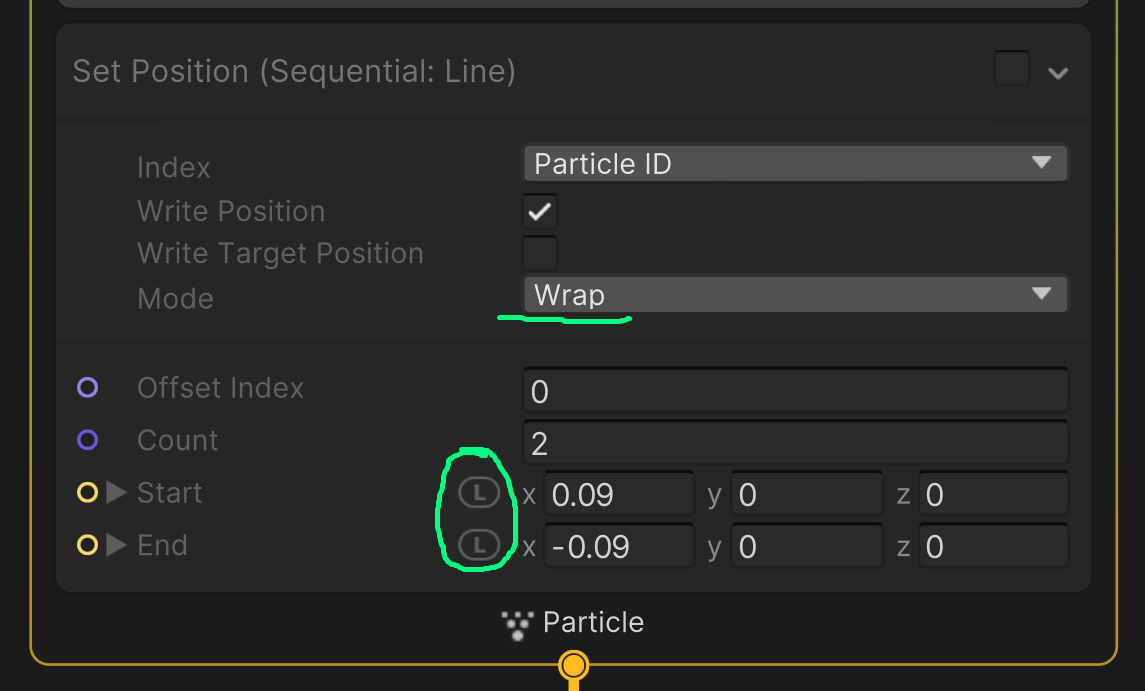
Task: Click the Offset Index input port circle
Action: 88,387
